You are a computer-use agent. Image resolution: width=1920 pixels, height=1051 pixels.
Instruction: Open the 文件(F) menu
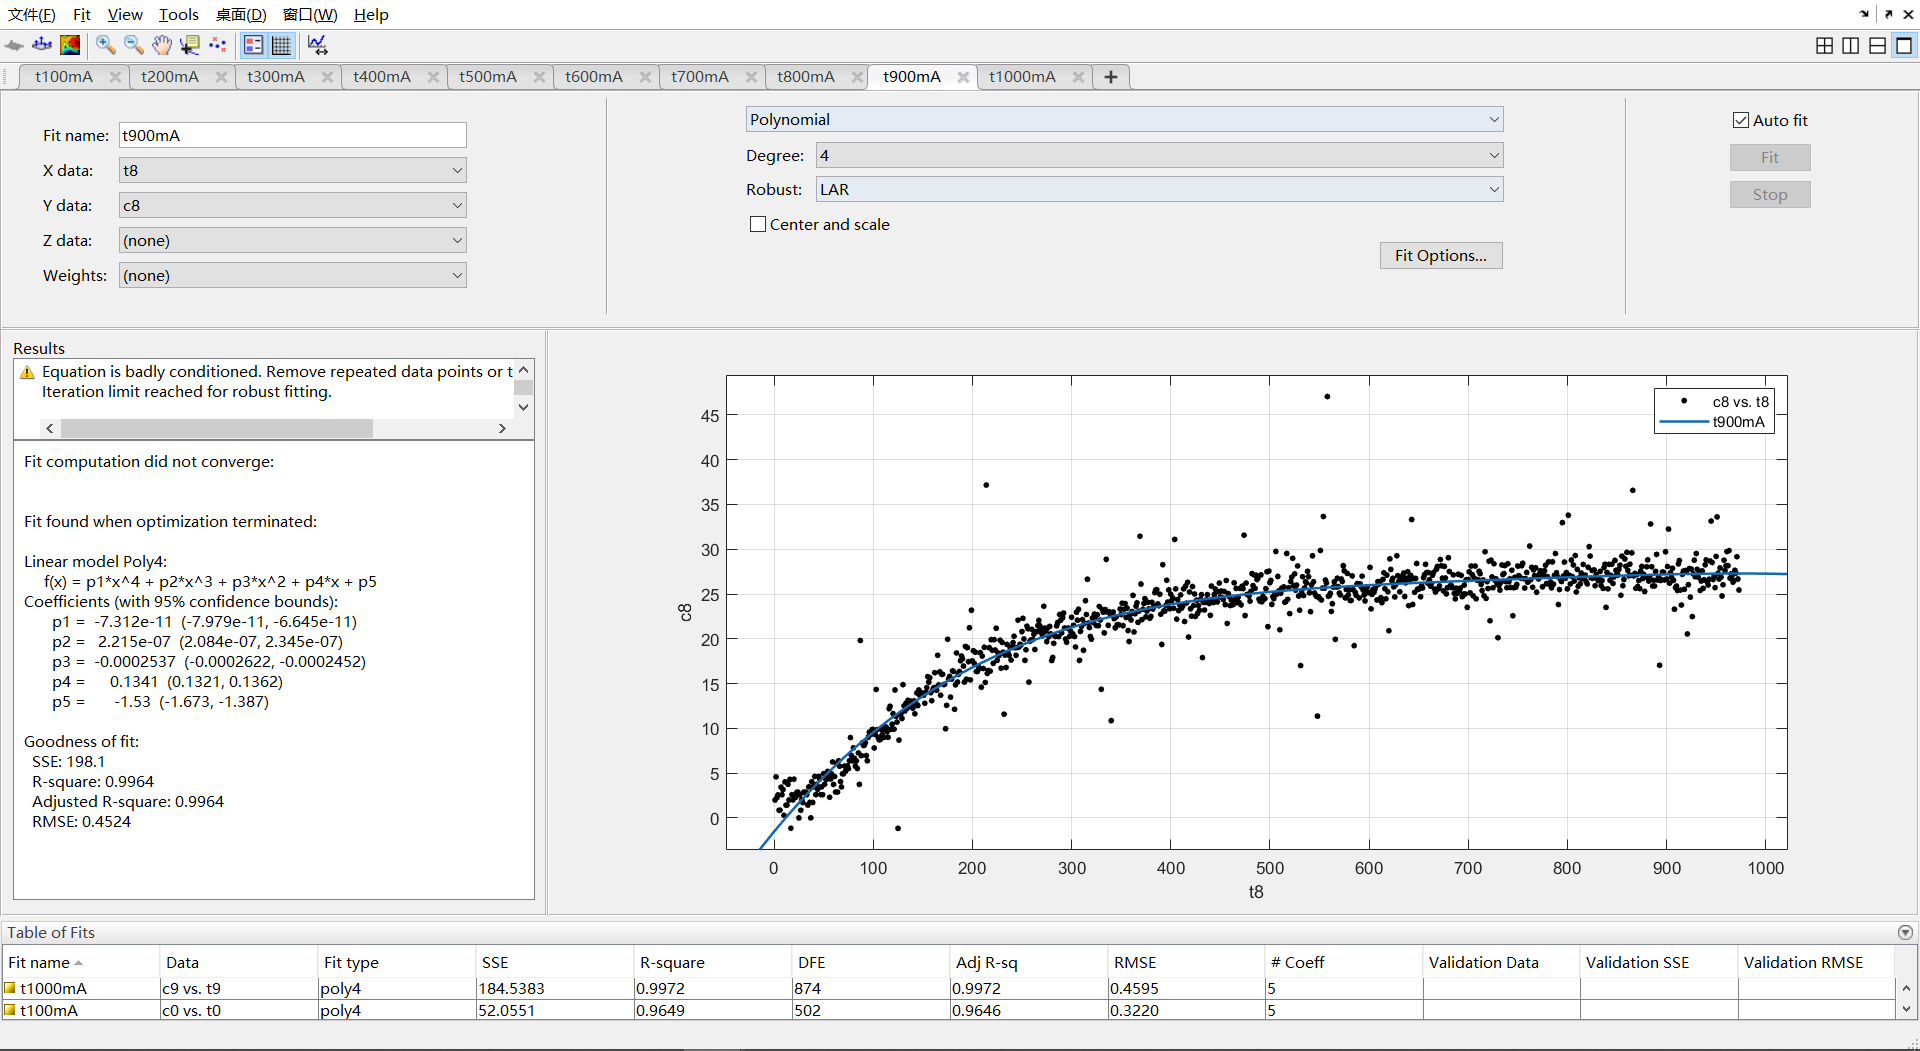pos(32,14)
